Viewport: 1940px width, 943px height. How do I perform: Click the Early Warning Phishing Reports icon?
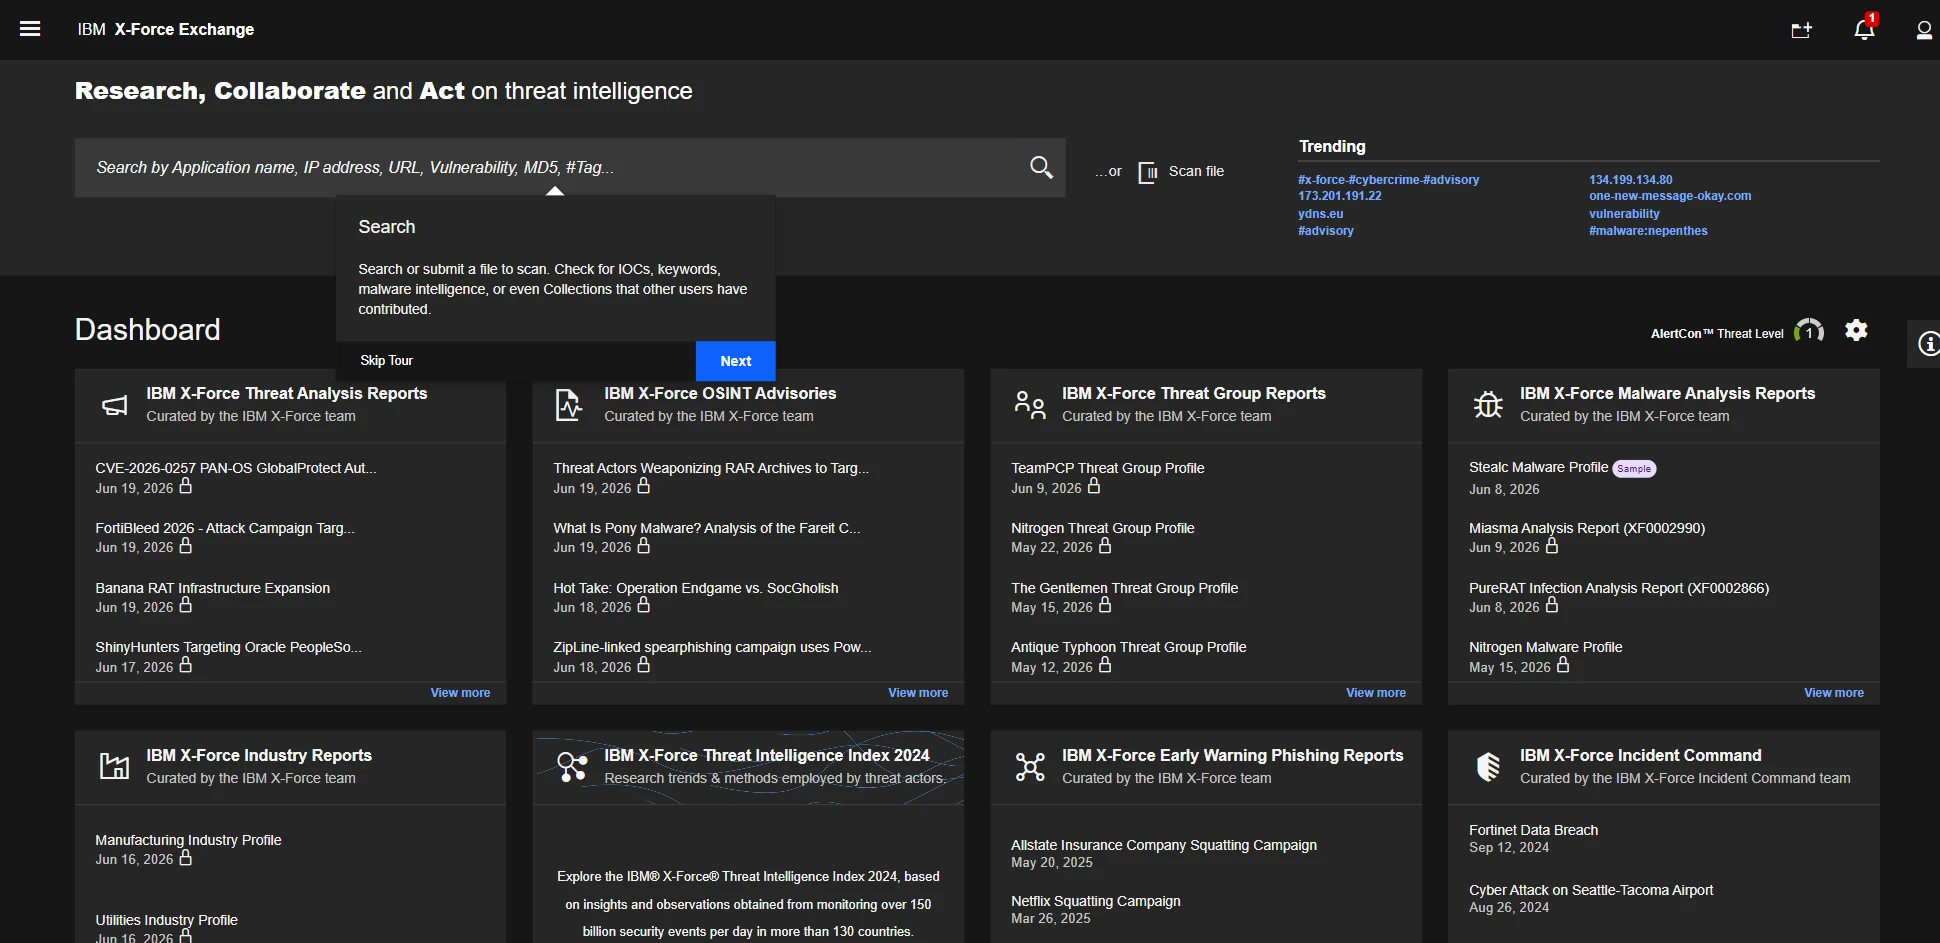[1030, 767]
